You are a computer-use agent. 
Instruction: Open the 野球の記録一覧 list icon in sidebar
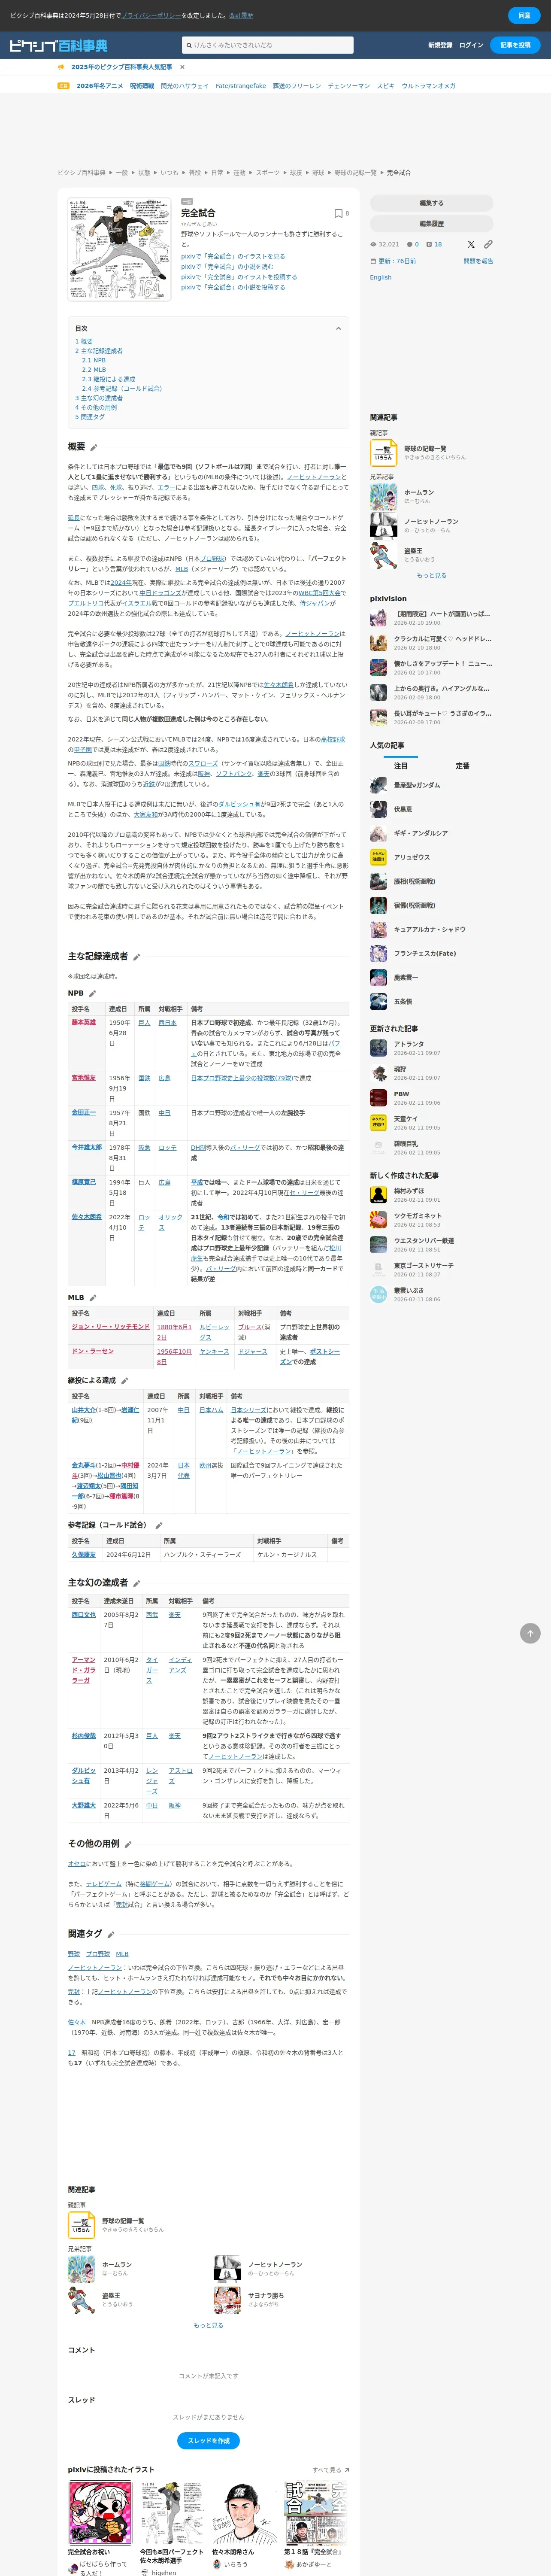click(383, 452)
